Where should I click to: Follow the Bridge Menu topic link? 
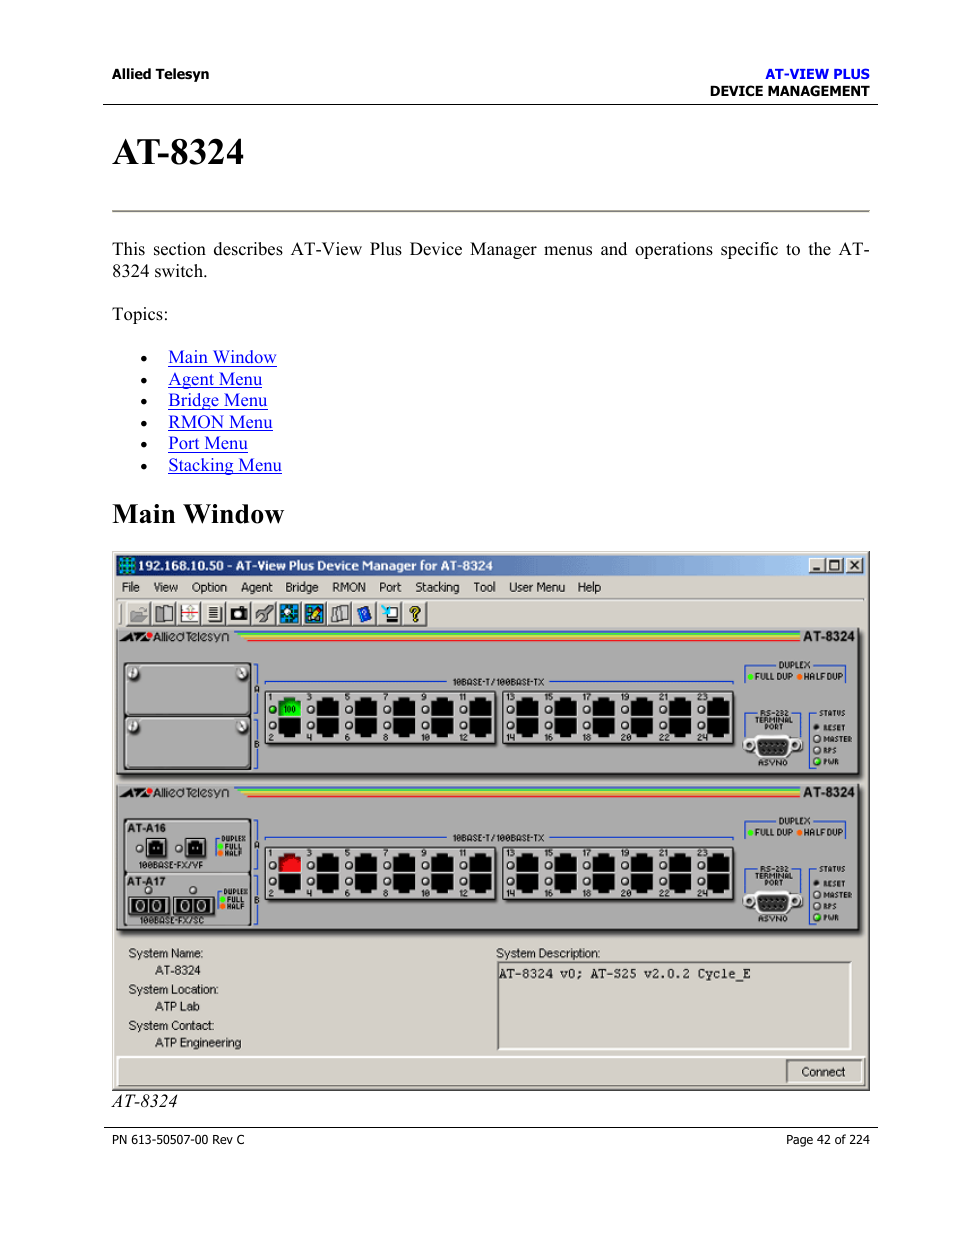pyautogui.click(x=218, y=400)
